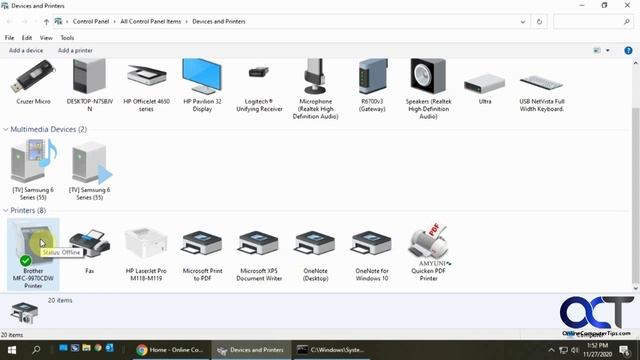Select the Cruzer Micro USB drive device
Screen dimensions: 640x360
click(33, 82)
